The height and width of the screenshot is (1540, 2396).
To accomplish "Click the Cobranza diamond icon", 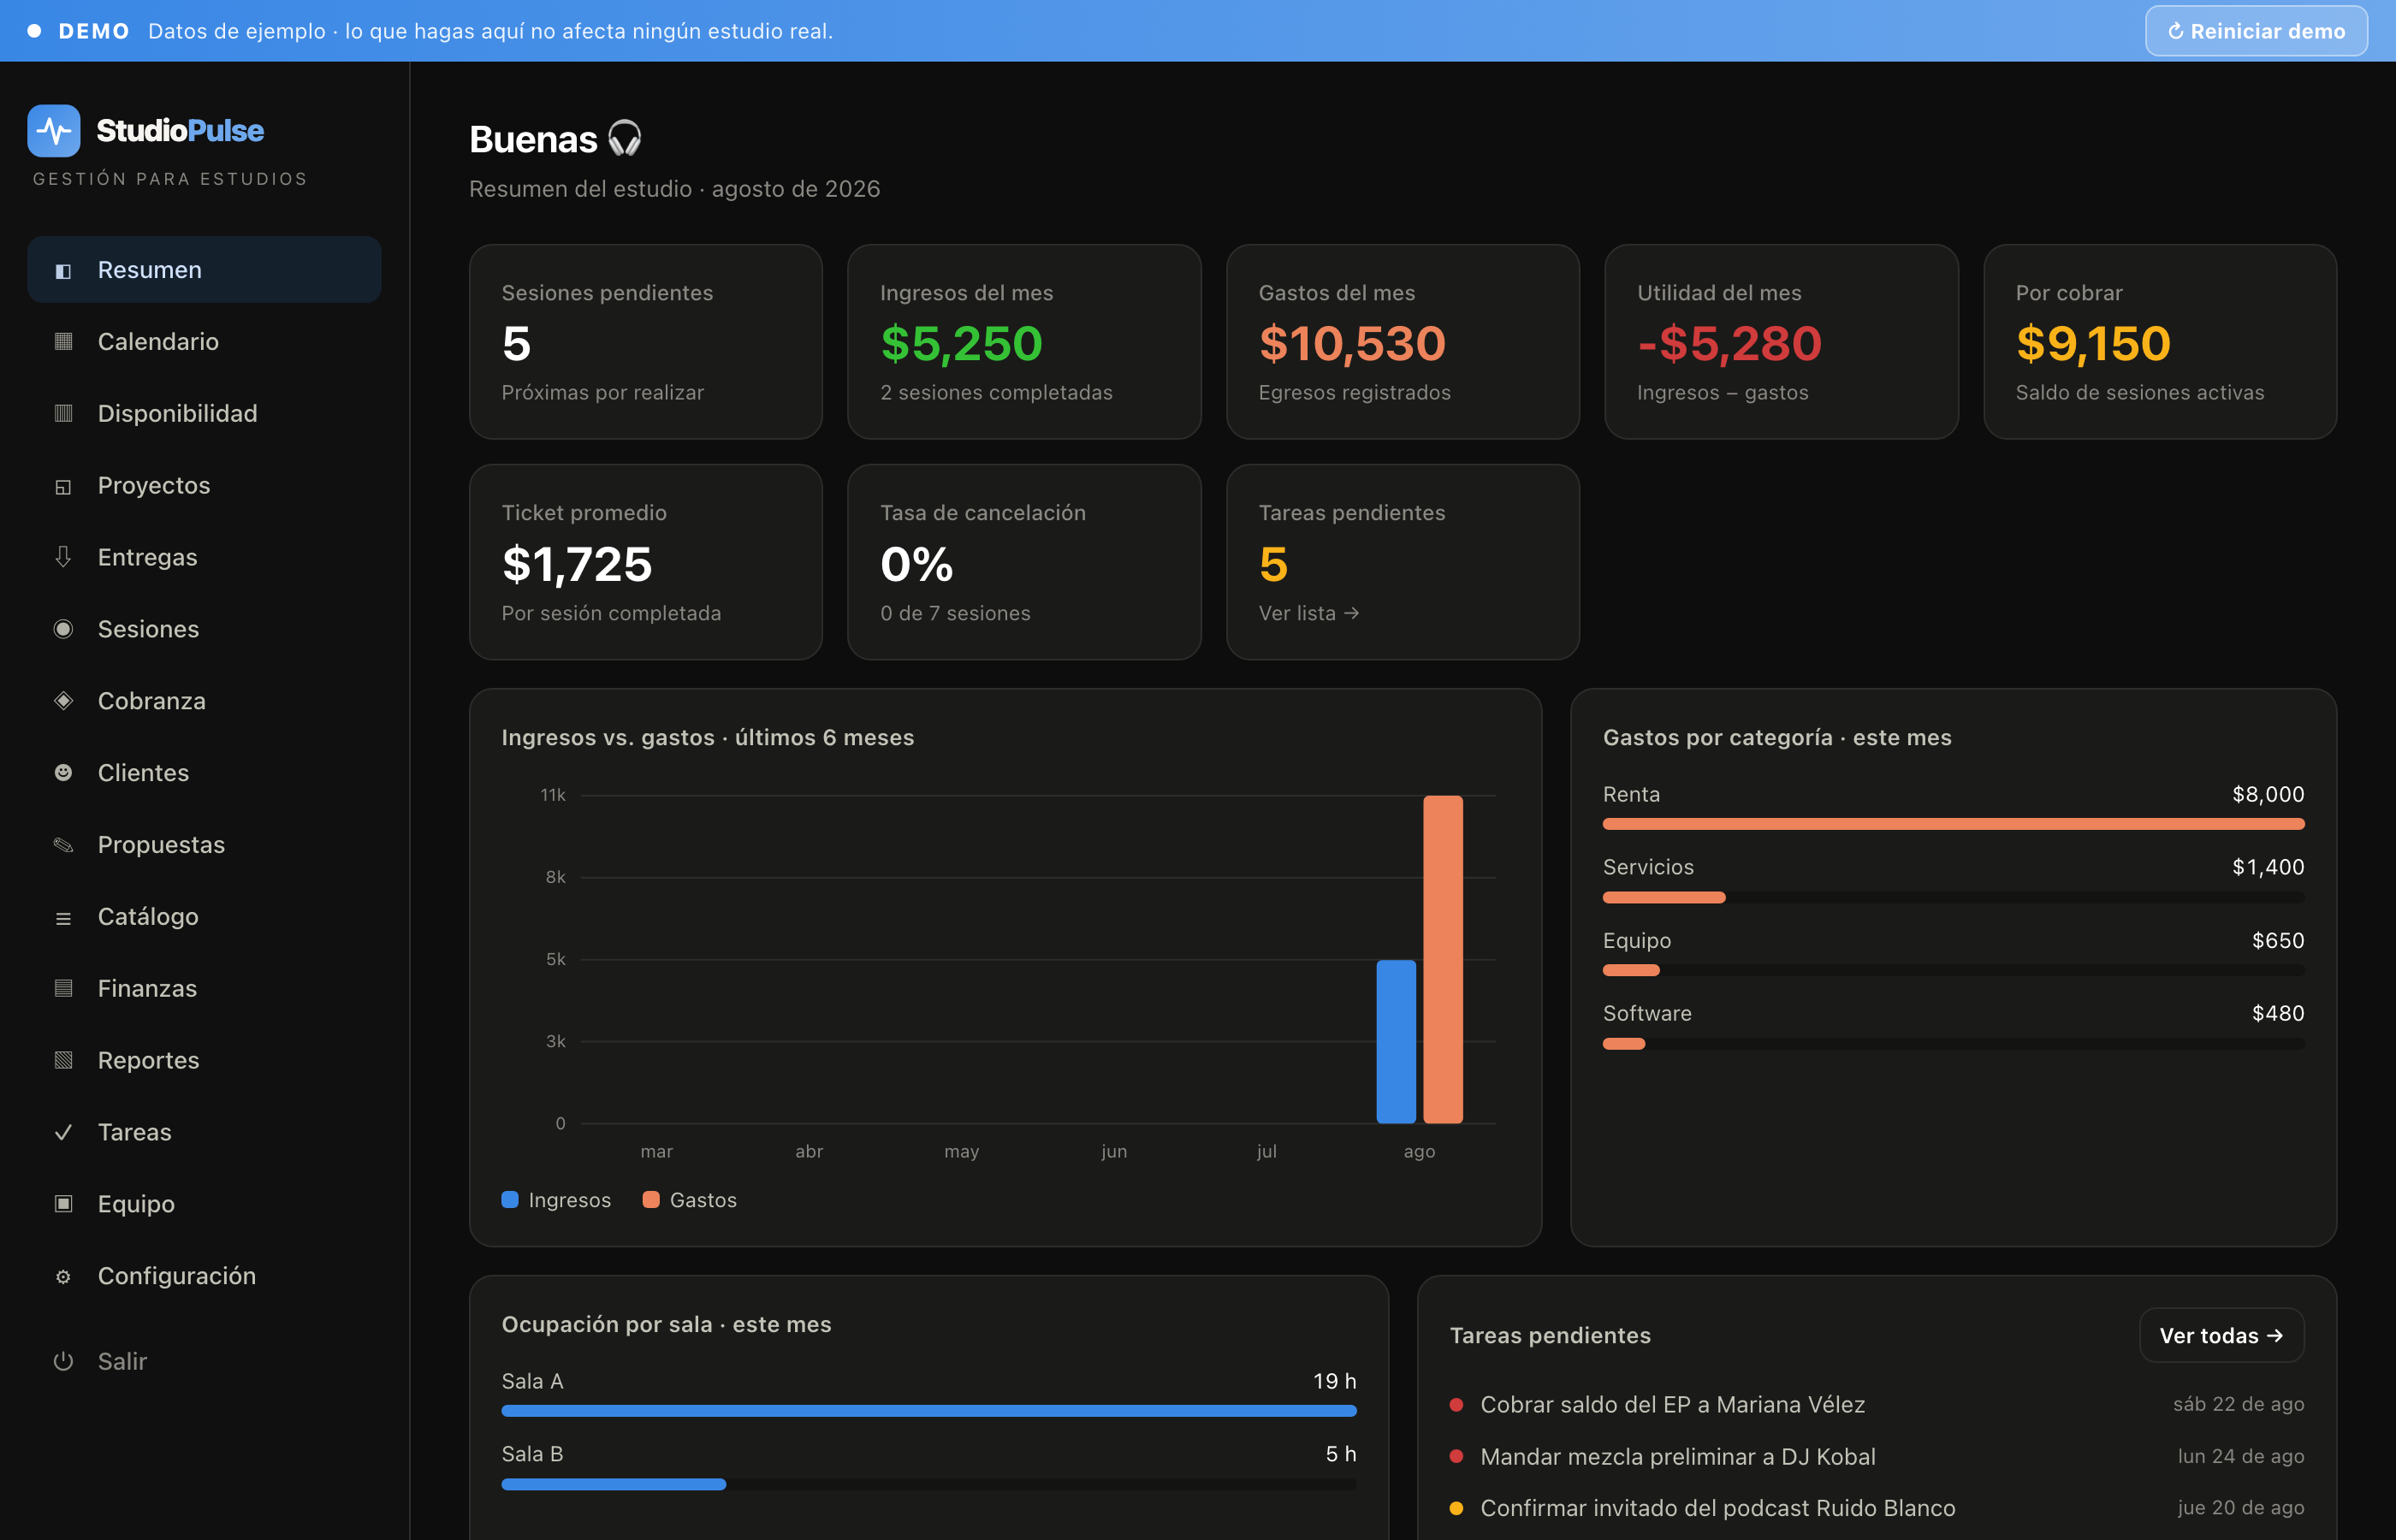I will click(x=63, y=701).
